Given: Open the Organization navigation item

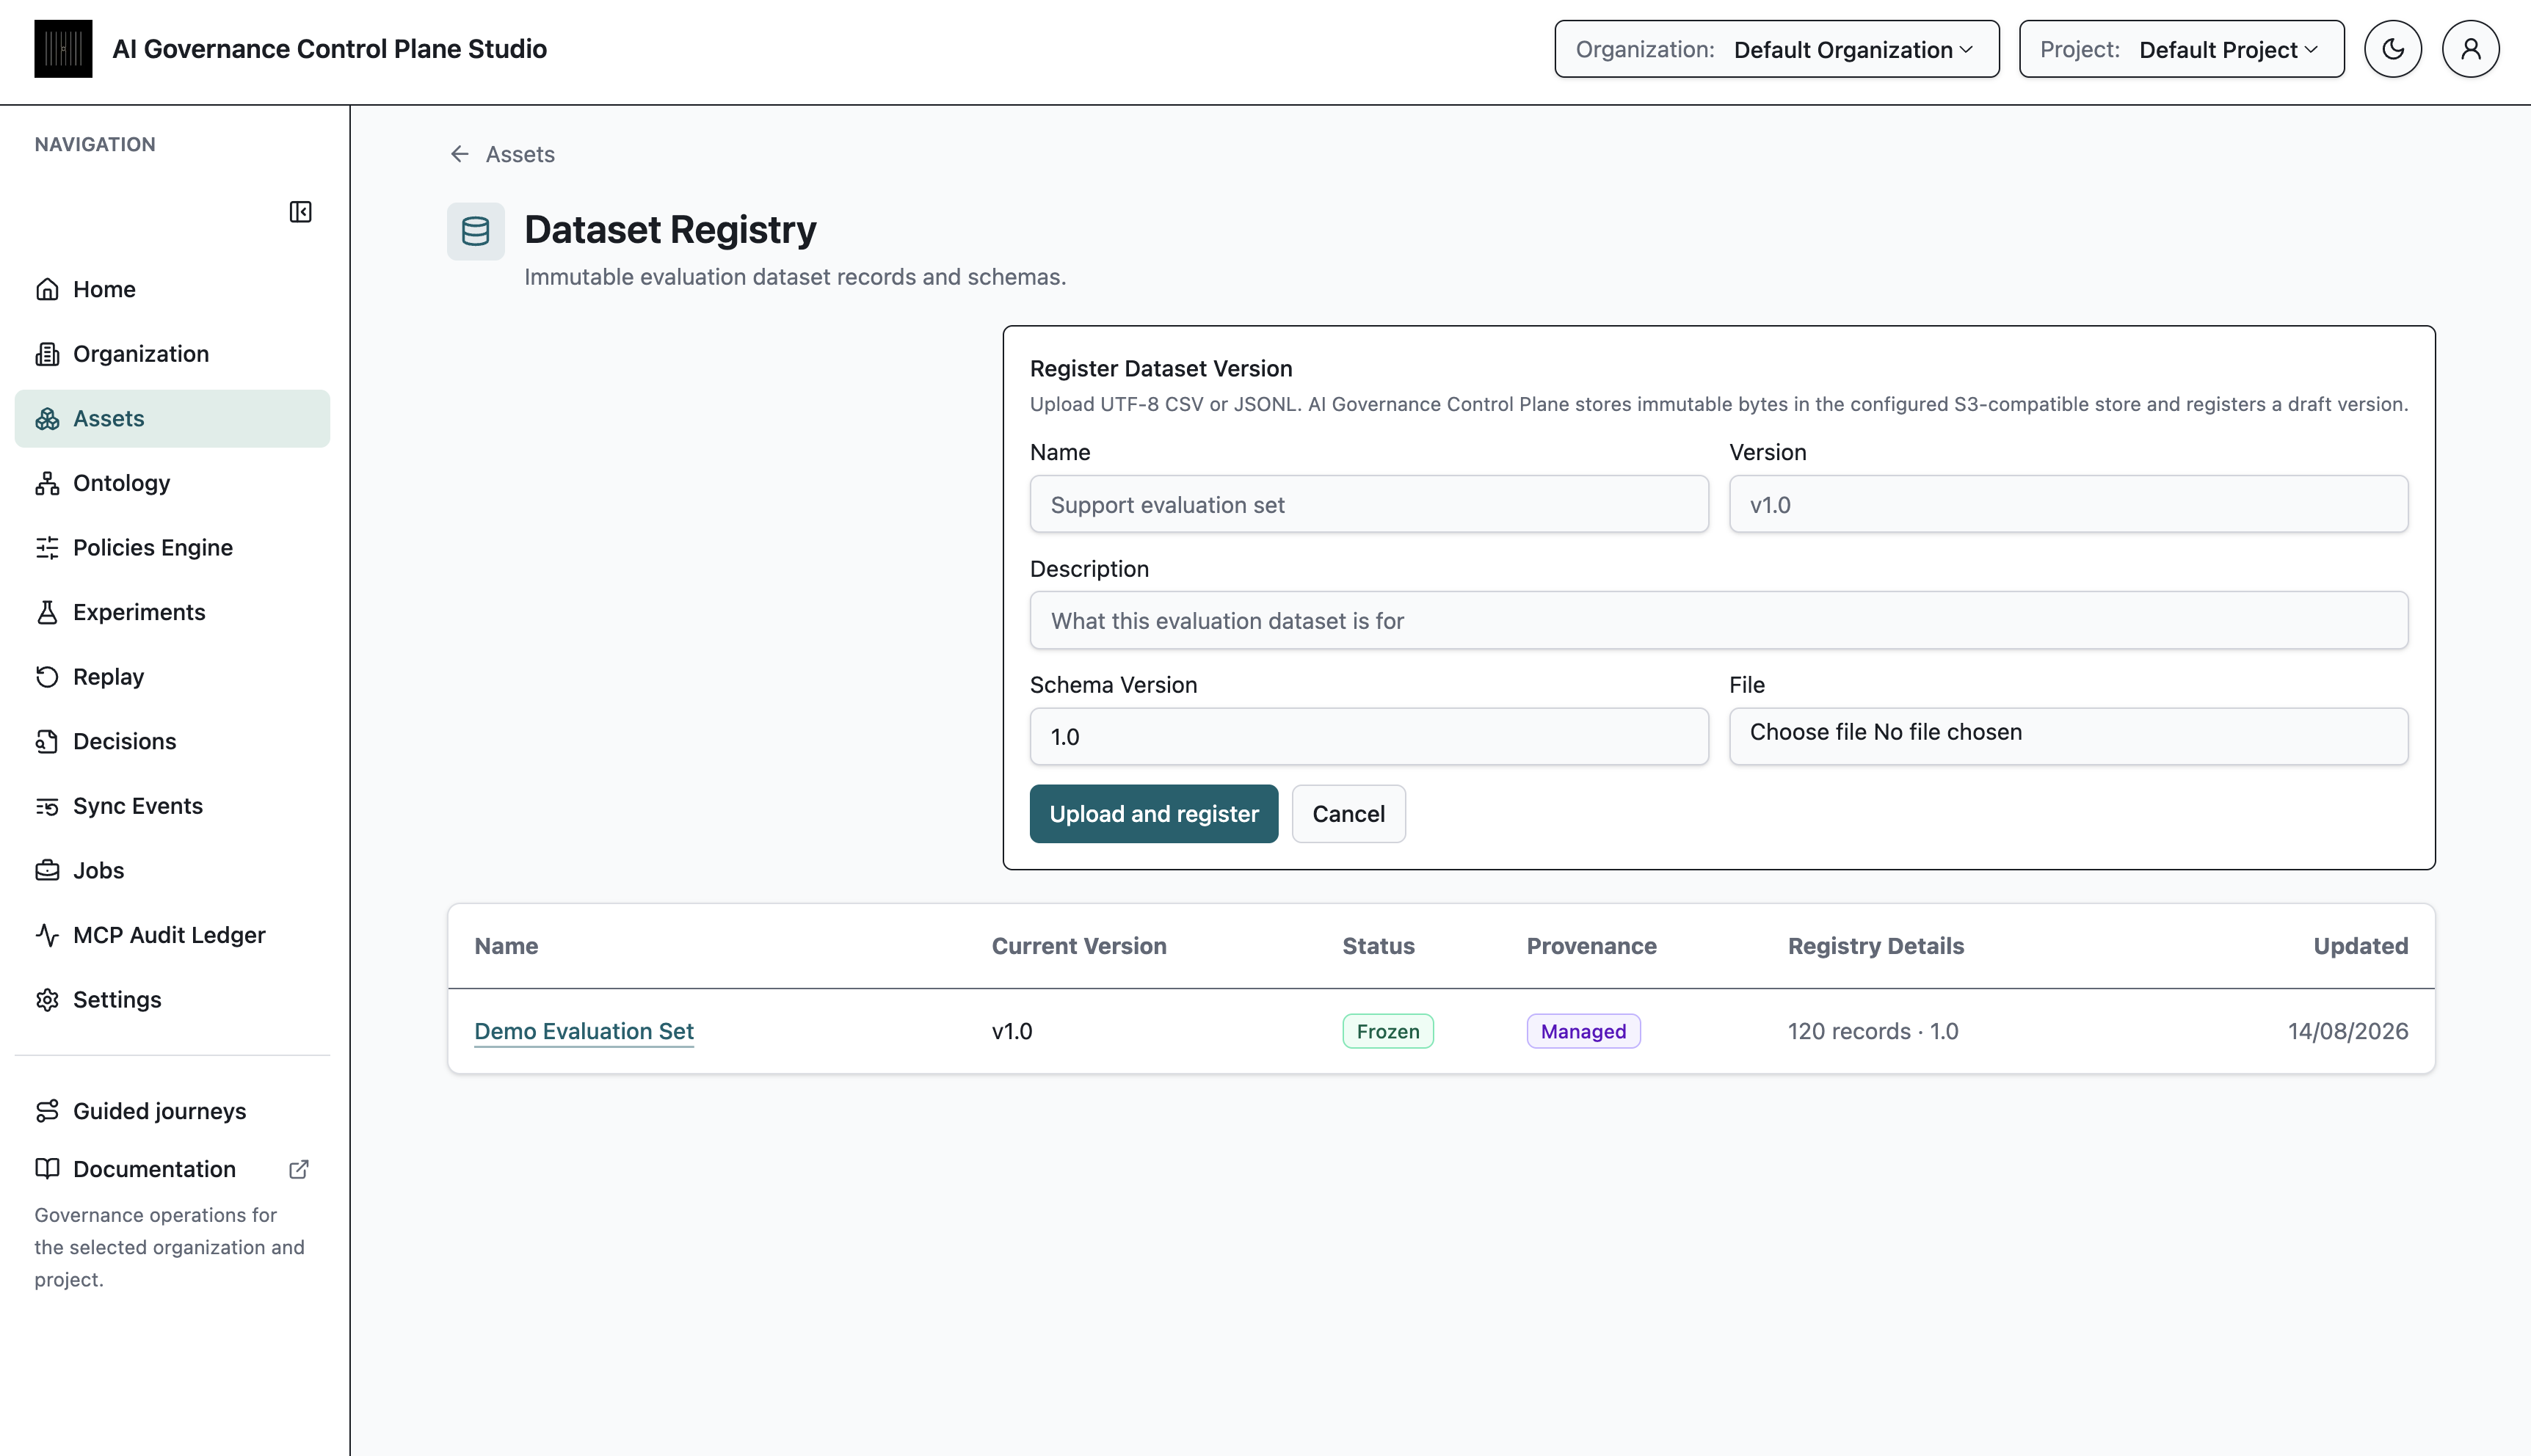Looking at the screenshot, I should (172, 354).
